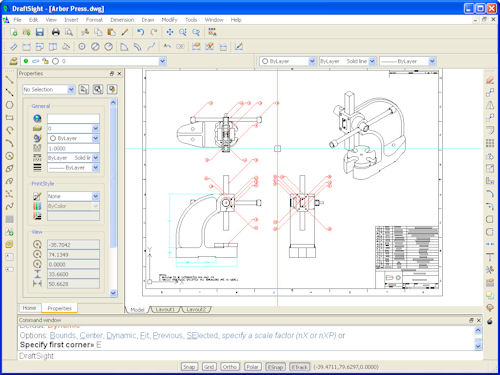Click the Paste clipboard icon
This screenshot has height=375, width=500.
111,32
